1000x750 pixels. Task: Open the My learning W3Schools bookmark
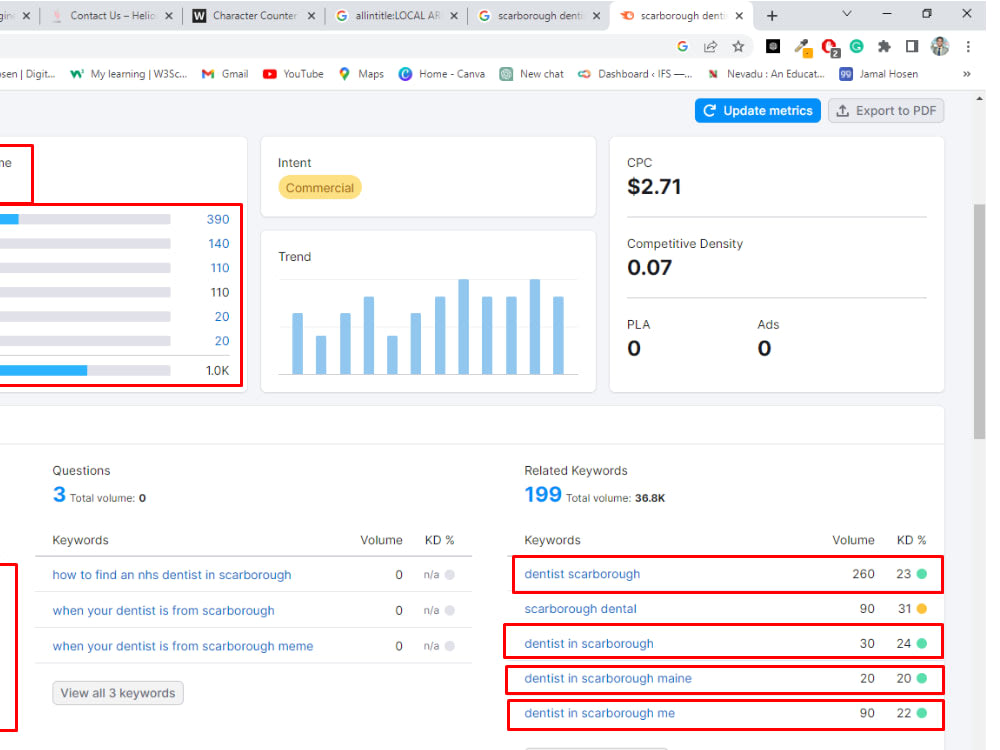(x=129, y=74)
